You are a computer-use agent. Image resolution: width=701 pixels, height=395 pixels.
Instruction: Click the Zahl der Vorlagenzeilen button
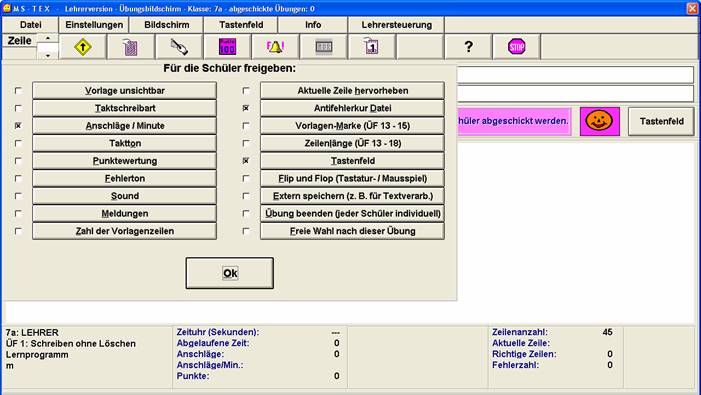pyautogui.click(x=124, y=231)
